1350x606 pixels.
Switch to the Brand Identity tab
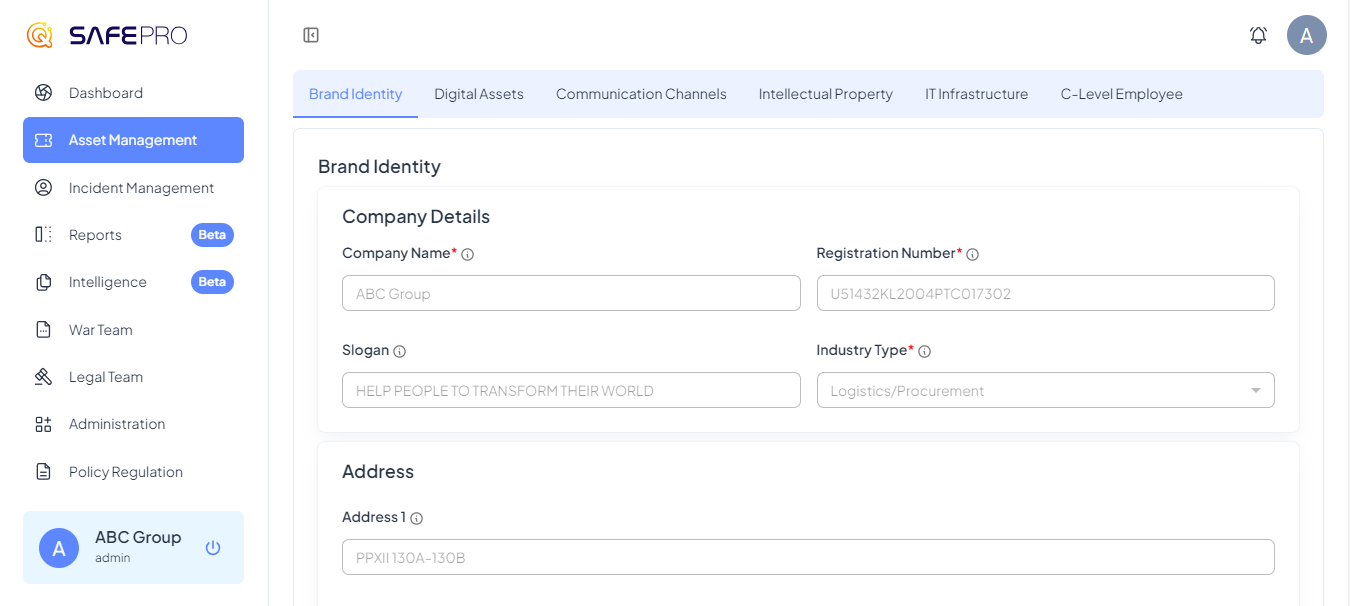355,94
